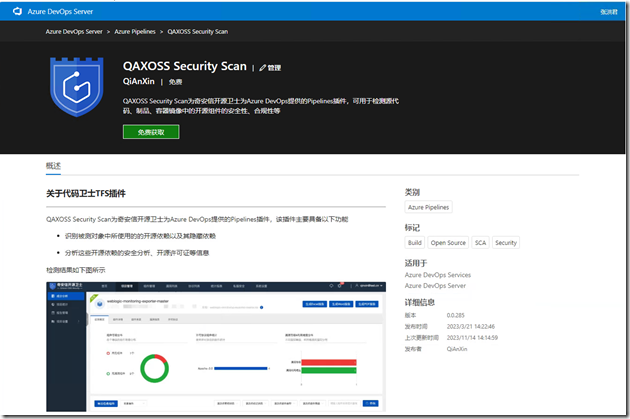The height and width of the screenshot is (419, 630).
Task: Open the user name in top-right corner
Action: pyautogui.click(x=609, y=12)
